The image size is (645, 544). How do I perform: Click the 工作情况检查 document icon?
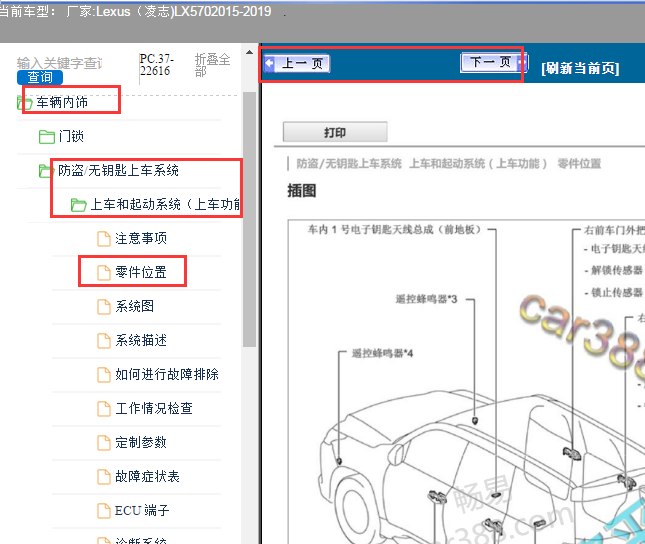104,409
